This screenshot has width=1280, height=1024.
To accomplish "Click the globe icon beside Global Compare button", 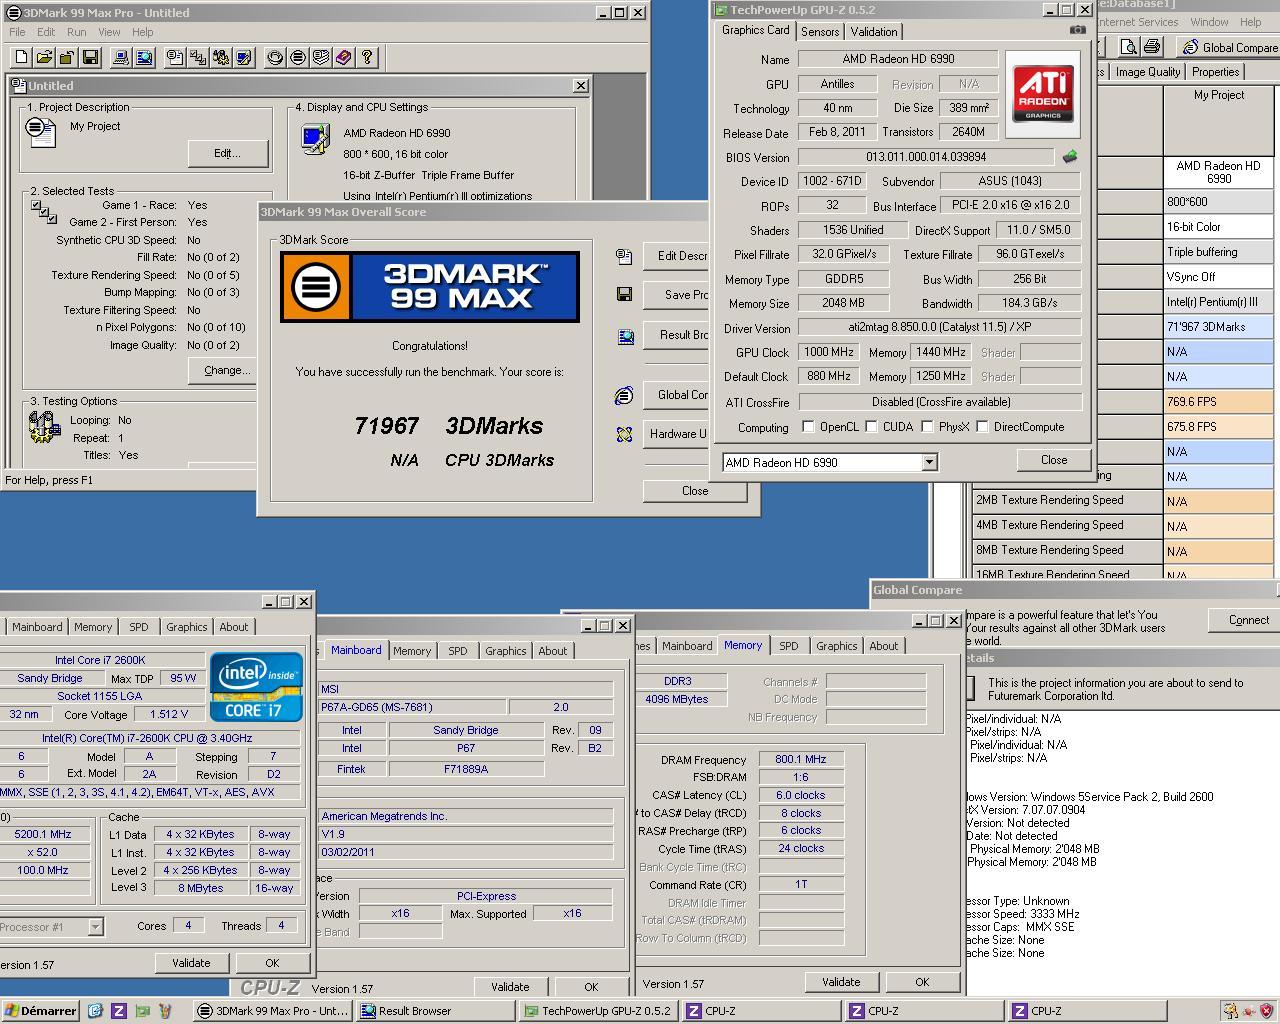I will tap(624, 396).
